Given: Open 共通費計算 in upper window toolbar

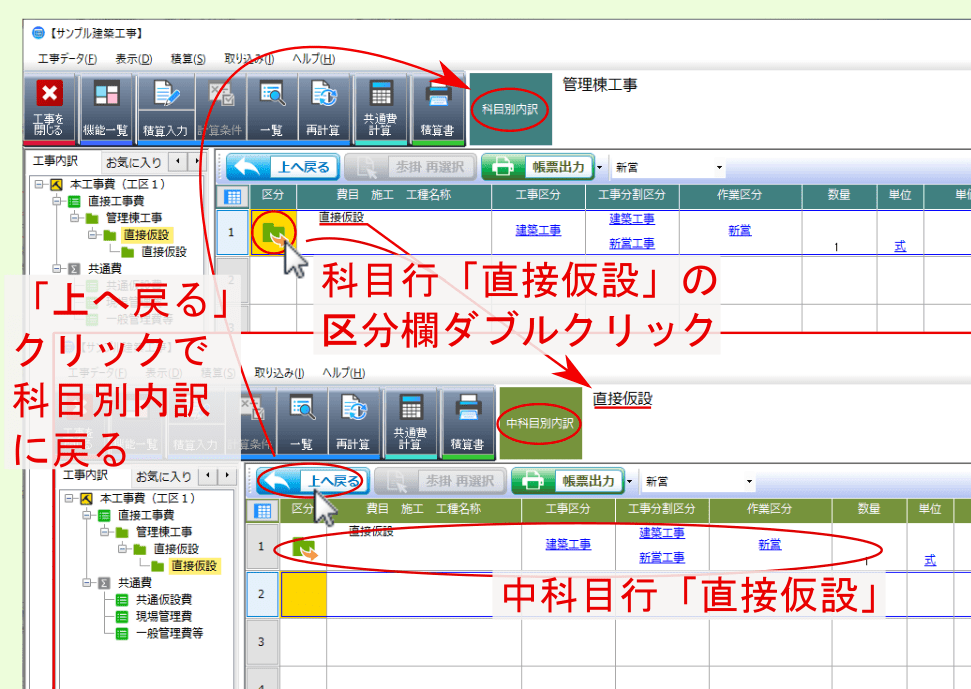Looking at the screenshot, I should pyautogui.click(x=380, y=107).
